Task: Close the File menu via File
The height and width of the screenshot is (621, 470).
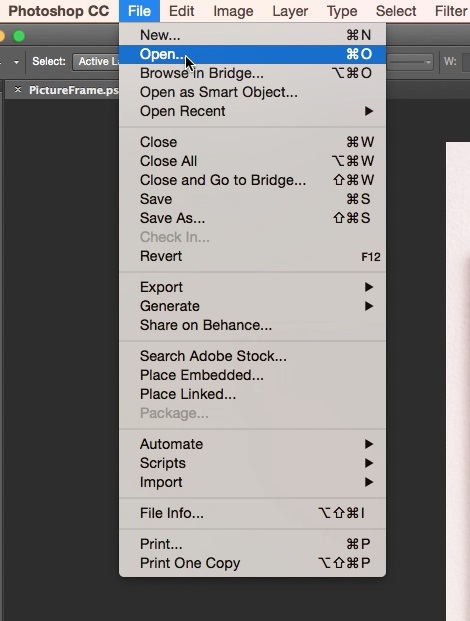Action: click(x=139, y=11)
